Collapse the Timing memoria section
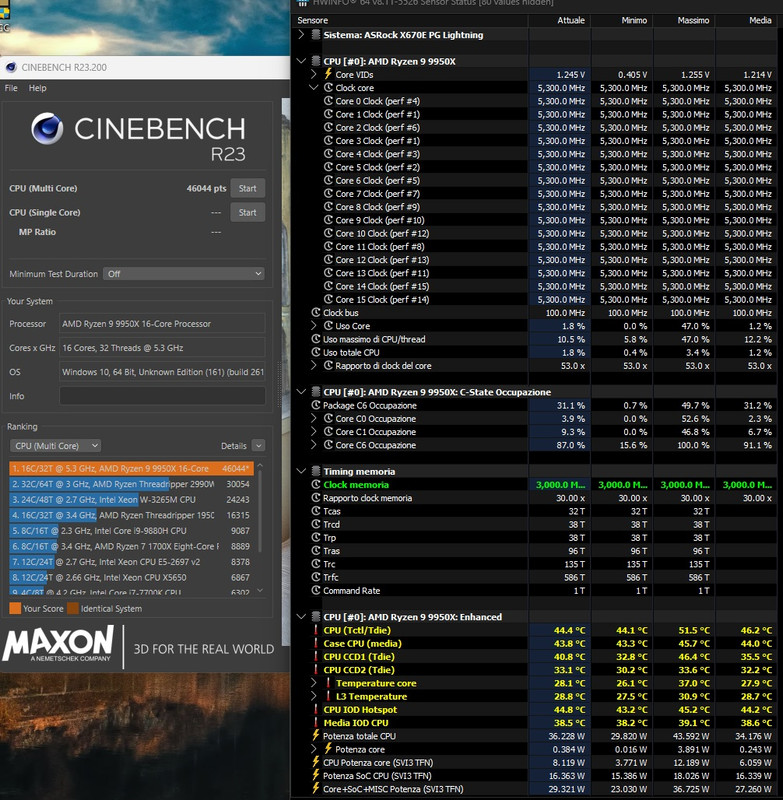The width and height of the screenshot is (783, 800). click(301, 471)
